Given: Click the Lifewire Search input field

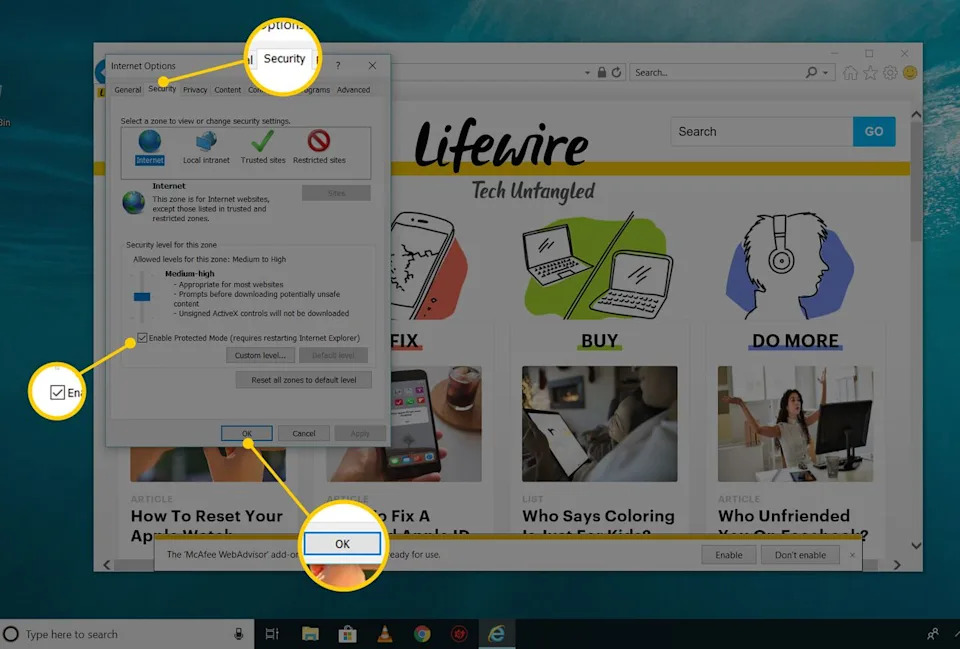Looking at the screenshot, I should (x=761, y=131).
